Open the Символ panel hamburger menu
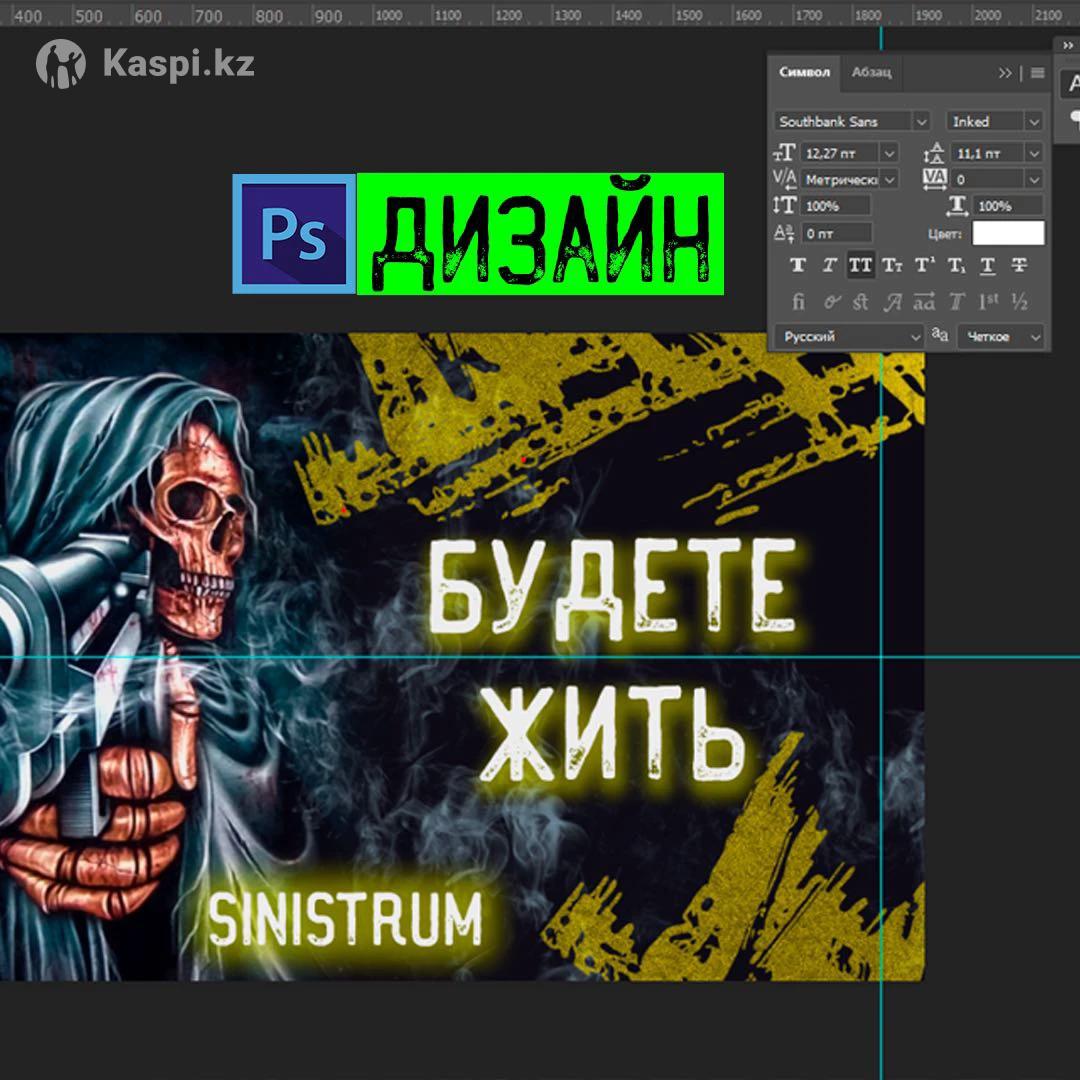Screen dimensions: 1080x1080 (x=1037, y=73)
